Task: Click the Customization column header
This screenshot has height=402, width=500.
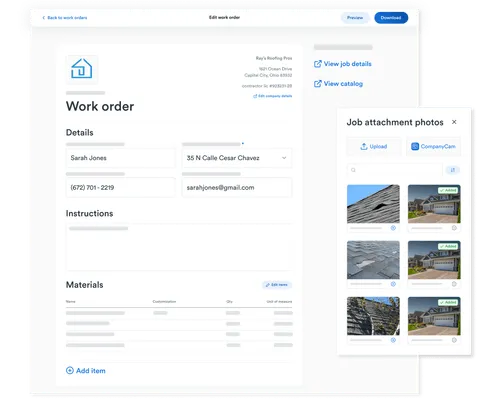Action: [x=164, y=301]
